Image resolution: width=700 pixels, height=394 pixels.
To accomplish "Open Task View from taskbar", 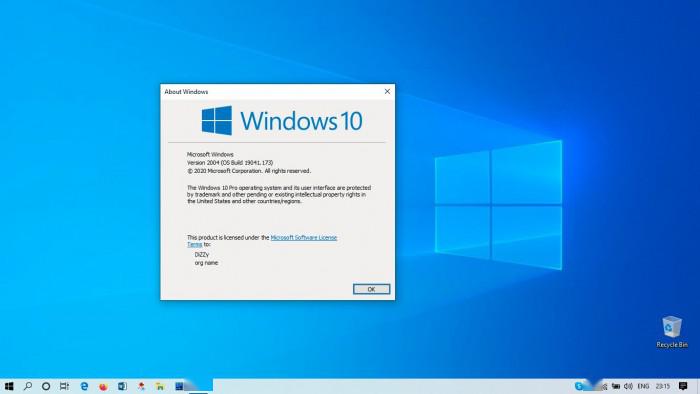I will (64, 386).
